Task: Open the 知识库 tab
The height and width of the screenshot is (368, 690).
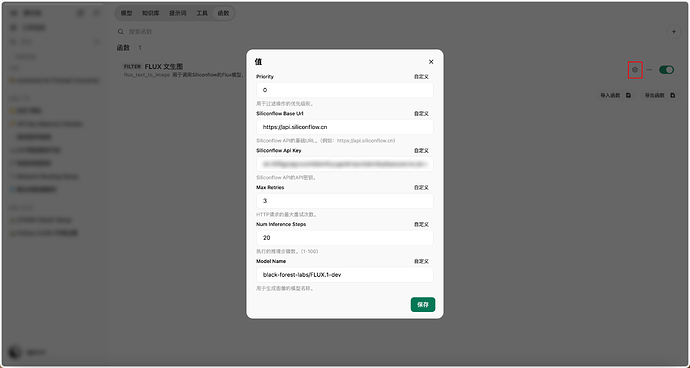Action: [150, 13]
